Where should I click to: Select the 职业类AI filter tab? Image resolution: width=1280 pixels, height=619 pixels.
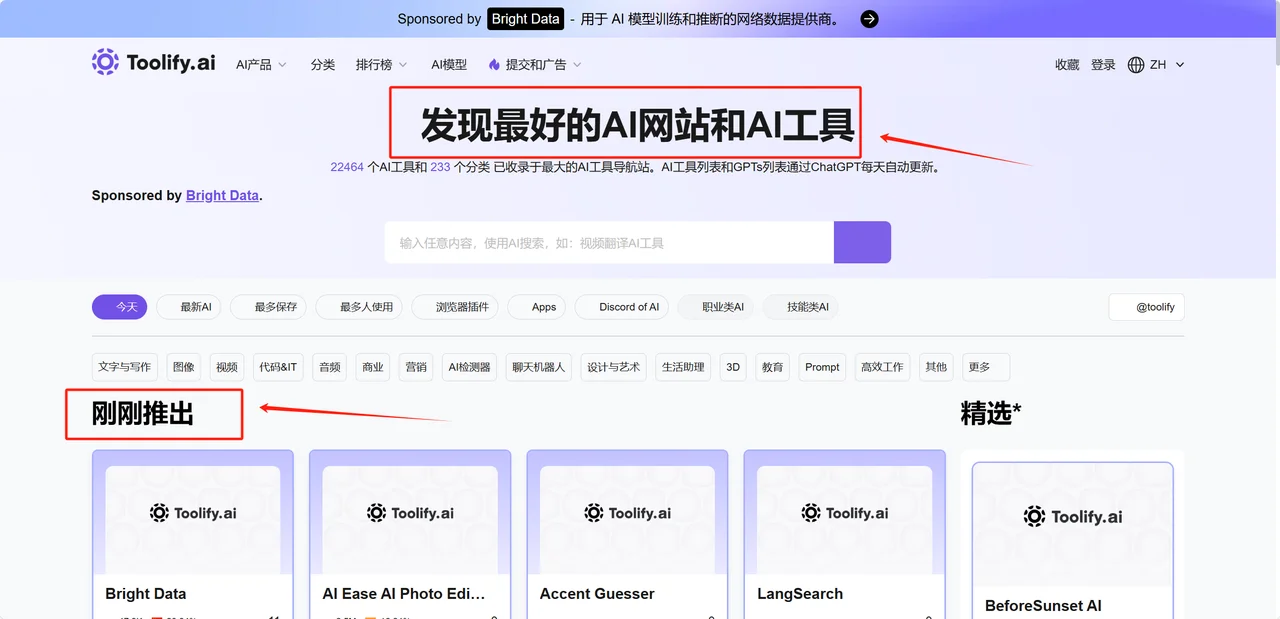[x=716, y=307]
